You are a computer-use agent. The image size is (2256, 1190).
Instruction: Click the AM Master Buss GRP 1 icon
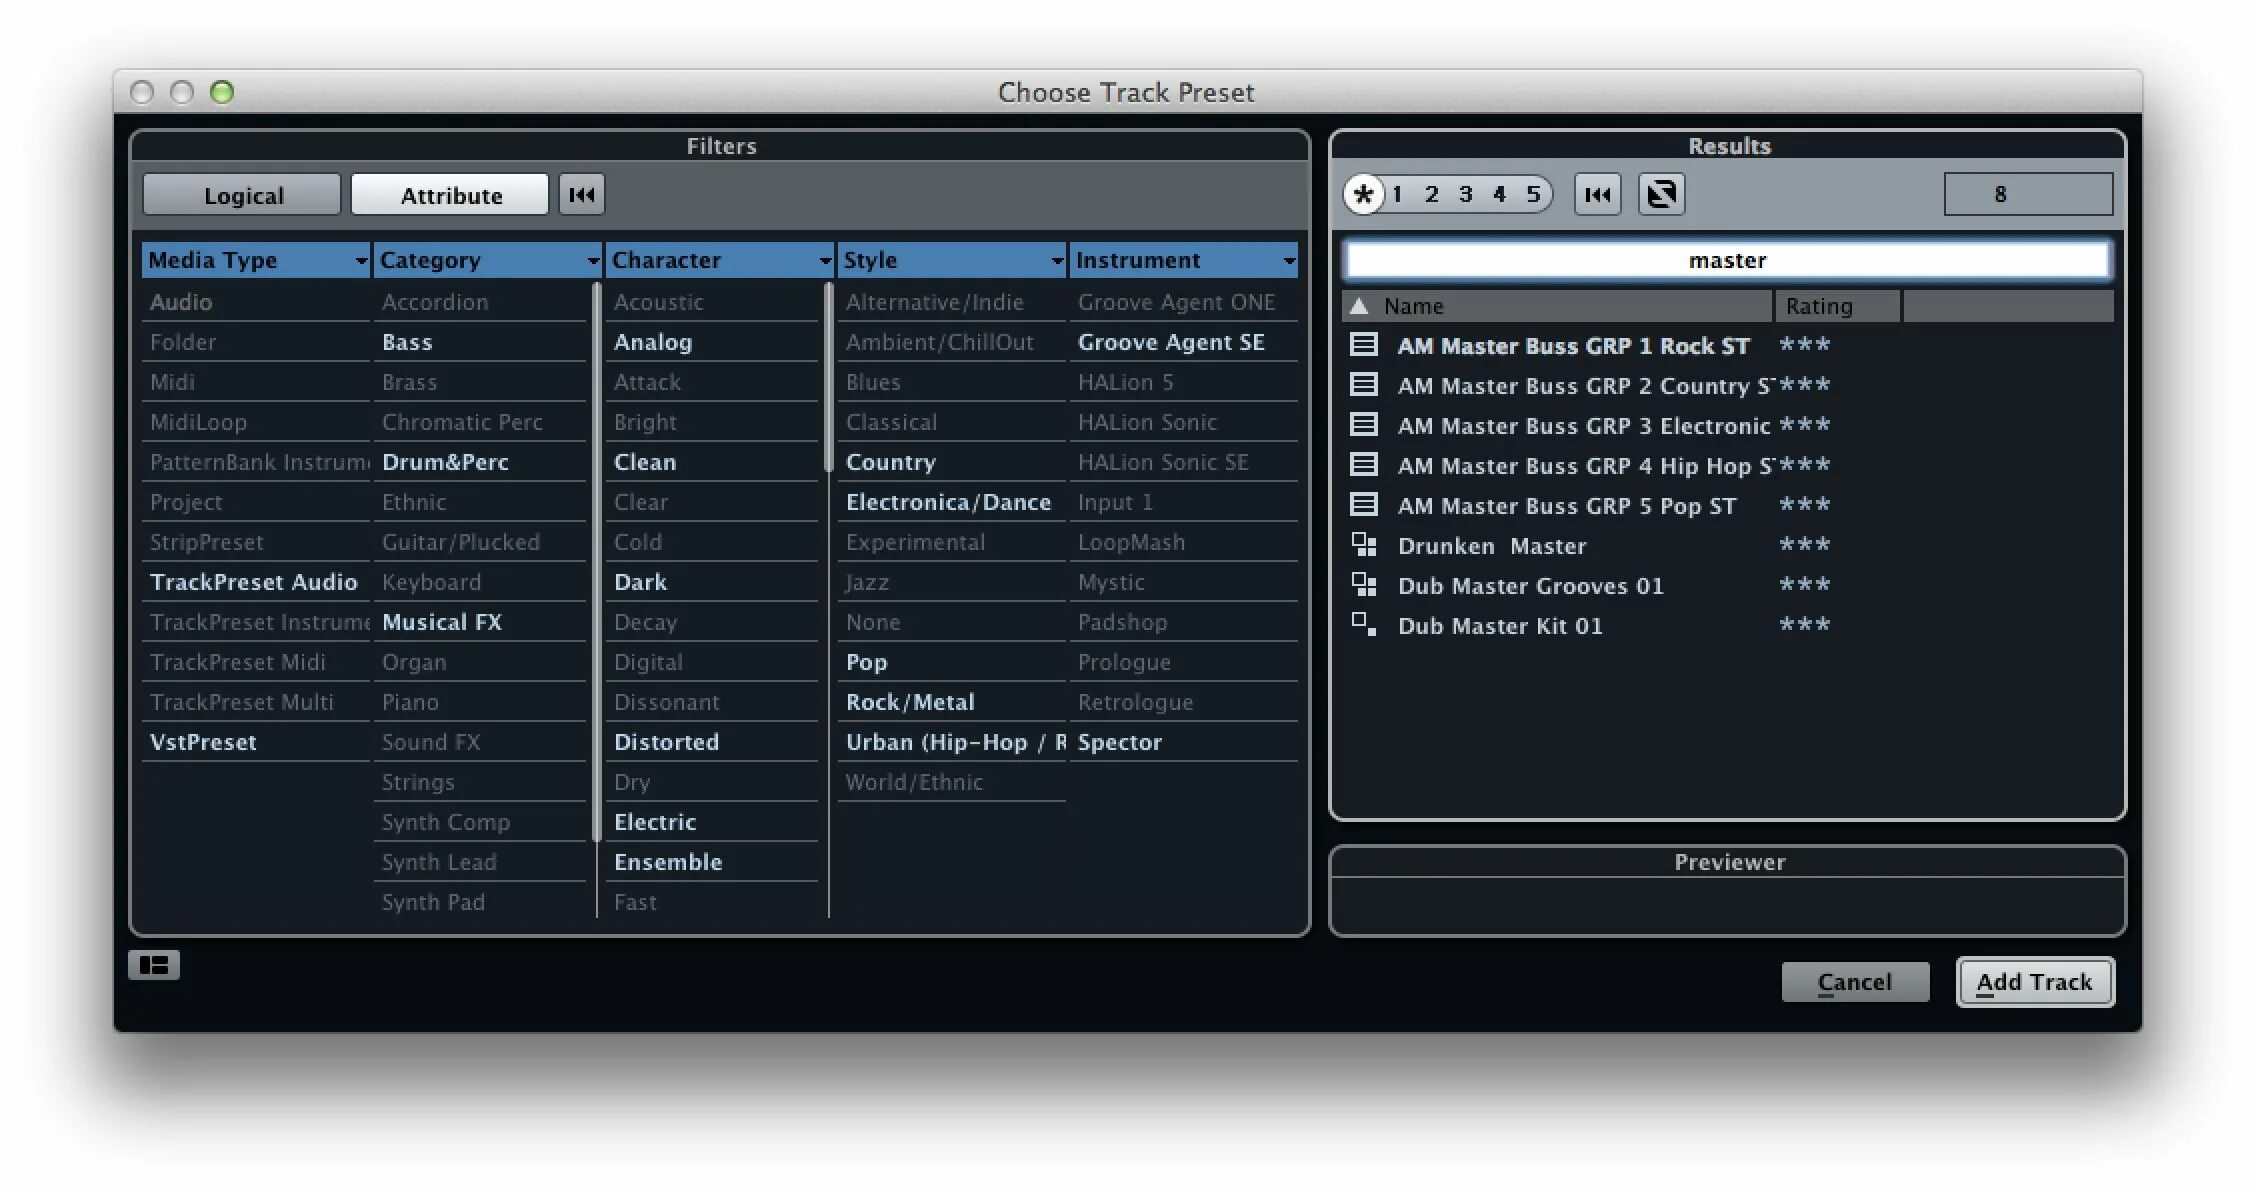point(1364,345)
